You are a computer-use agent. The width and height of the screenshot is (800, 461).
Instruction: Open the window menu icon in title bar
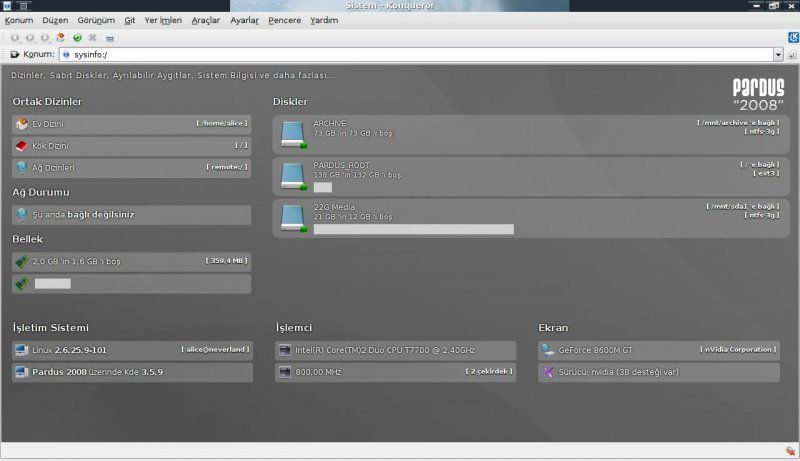(7, 6)
